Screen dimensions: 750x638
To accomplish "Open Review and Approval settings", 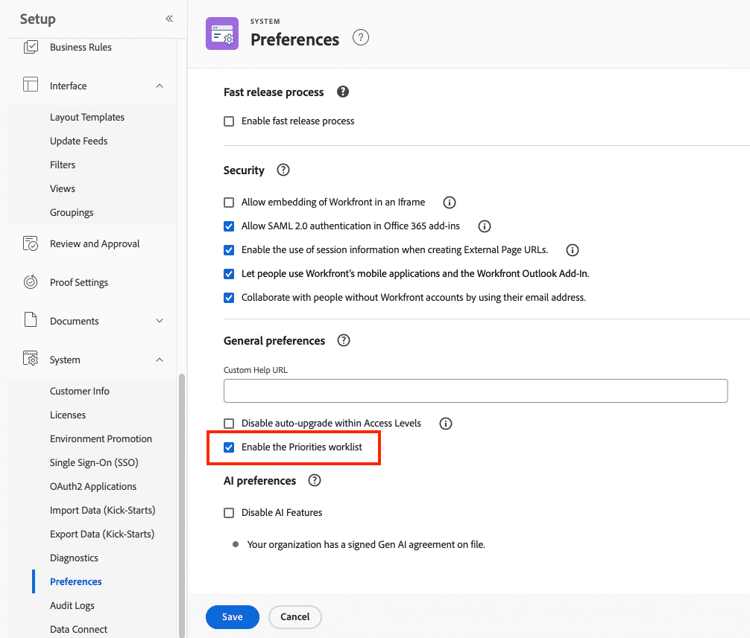I will 95,244.
